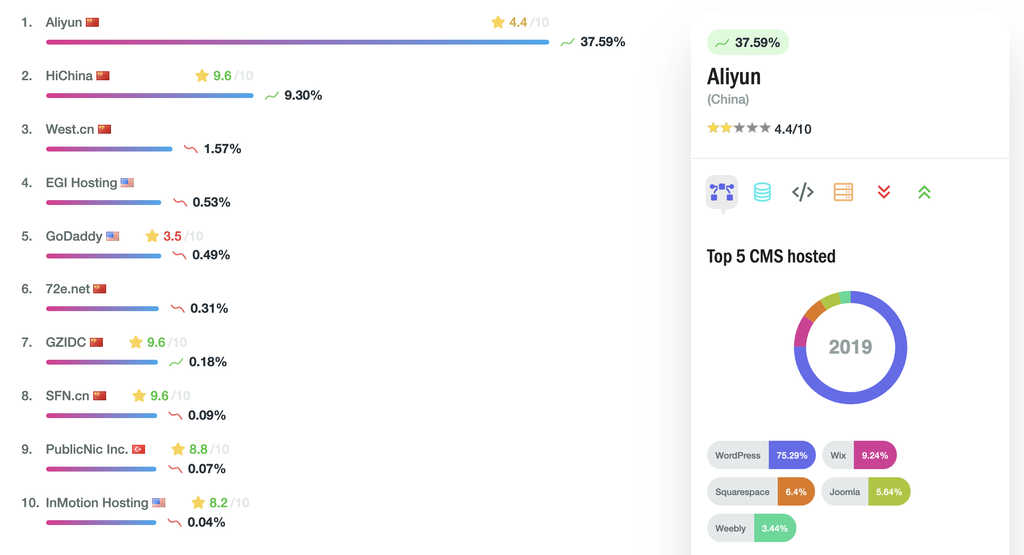Click the West.cn market share bar
This screenshot has height=555, width=1024.
tap(109, 149)
